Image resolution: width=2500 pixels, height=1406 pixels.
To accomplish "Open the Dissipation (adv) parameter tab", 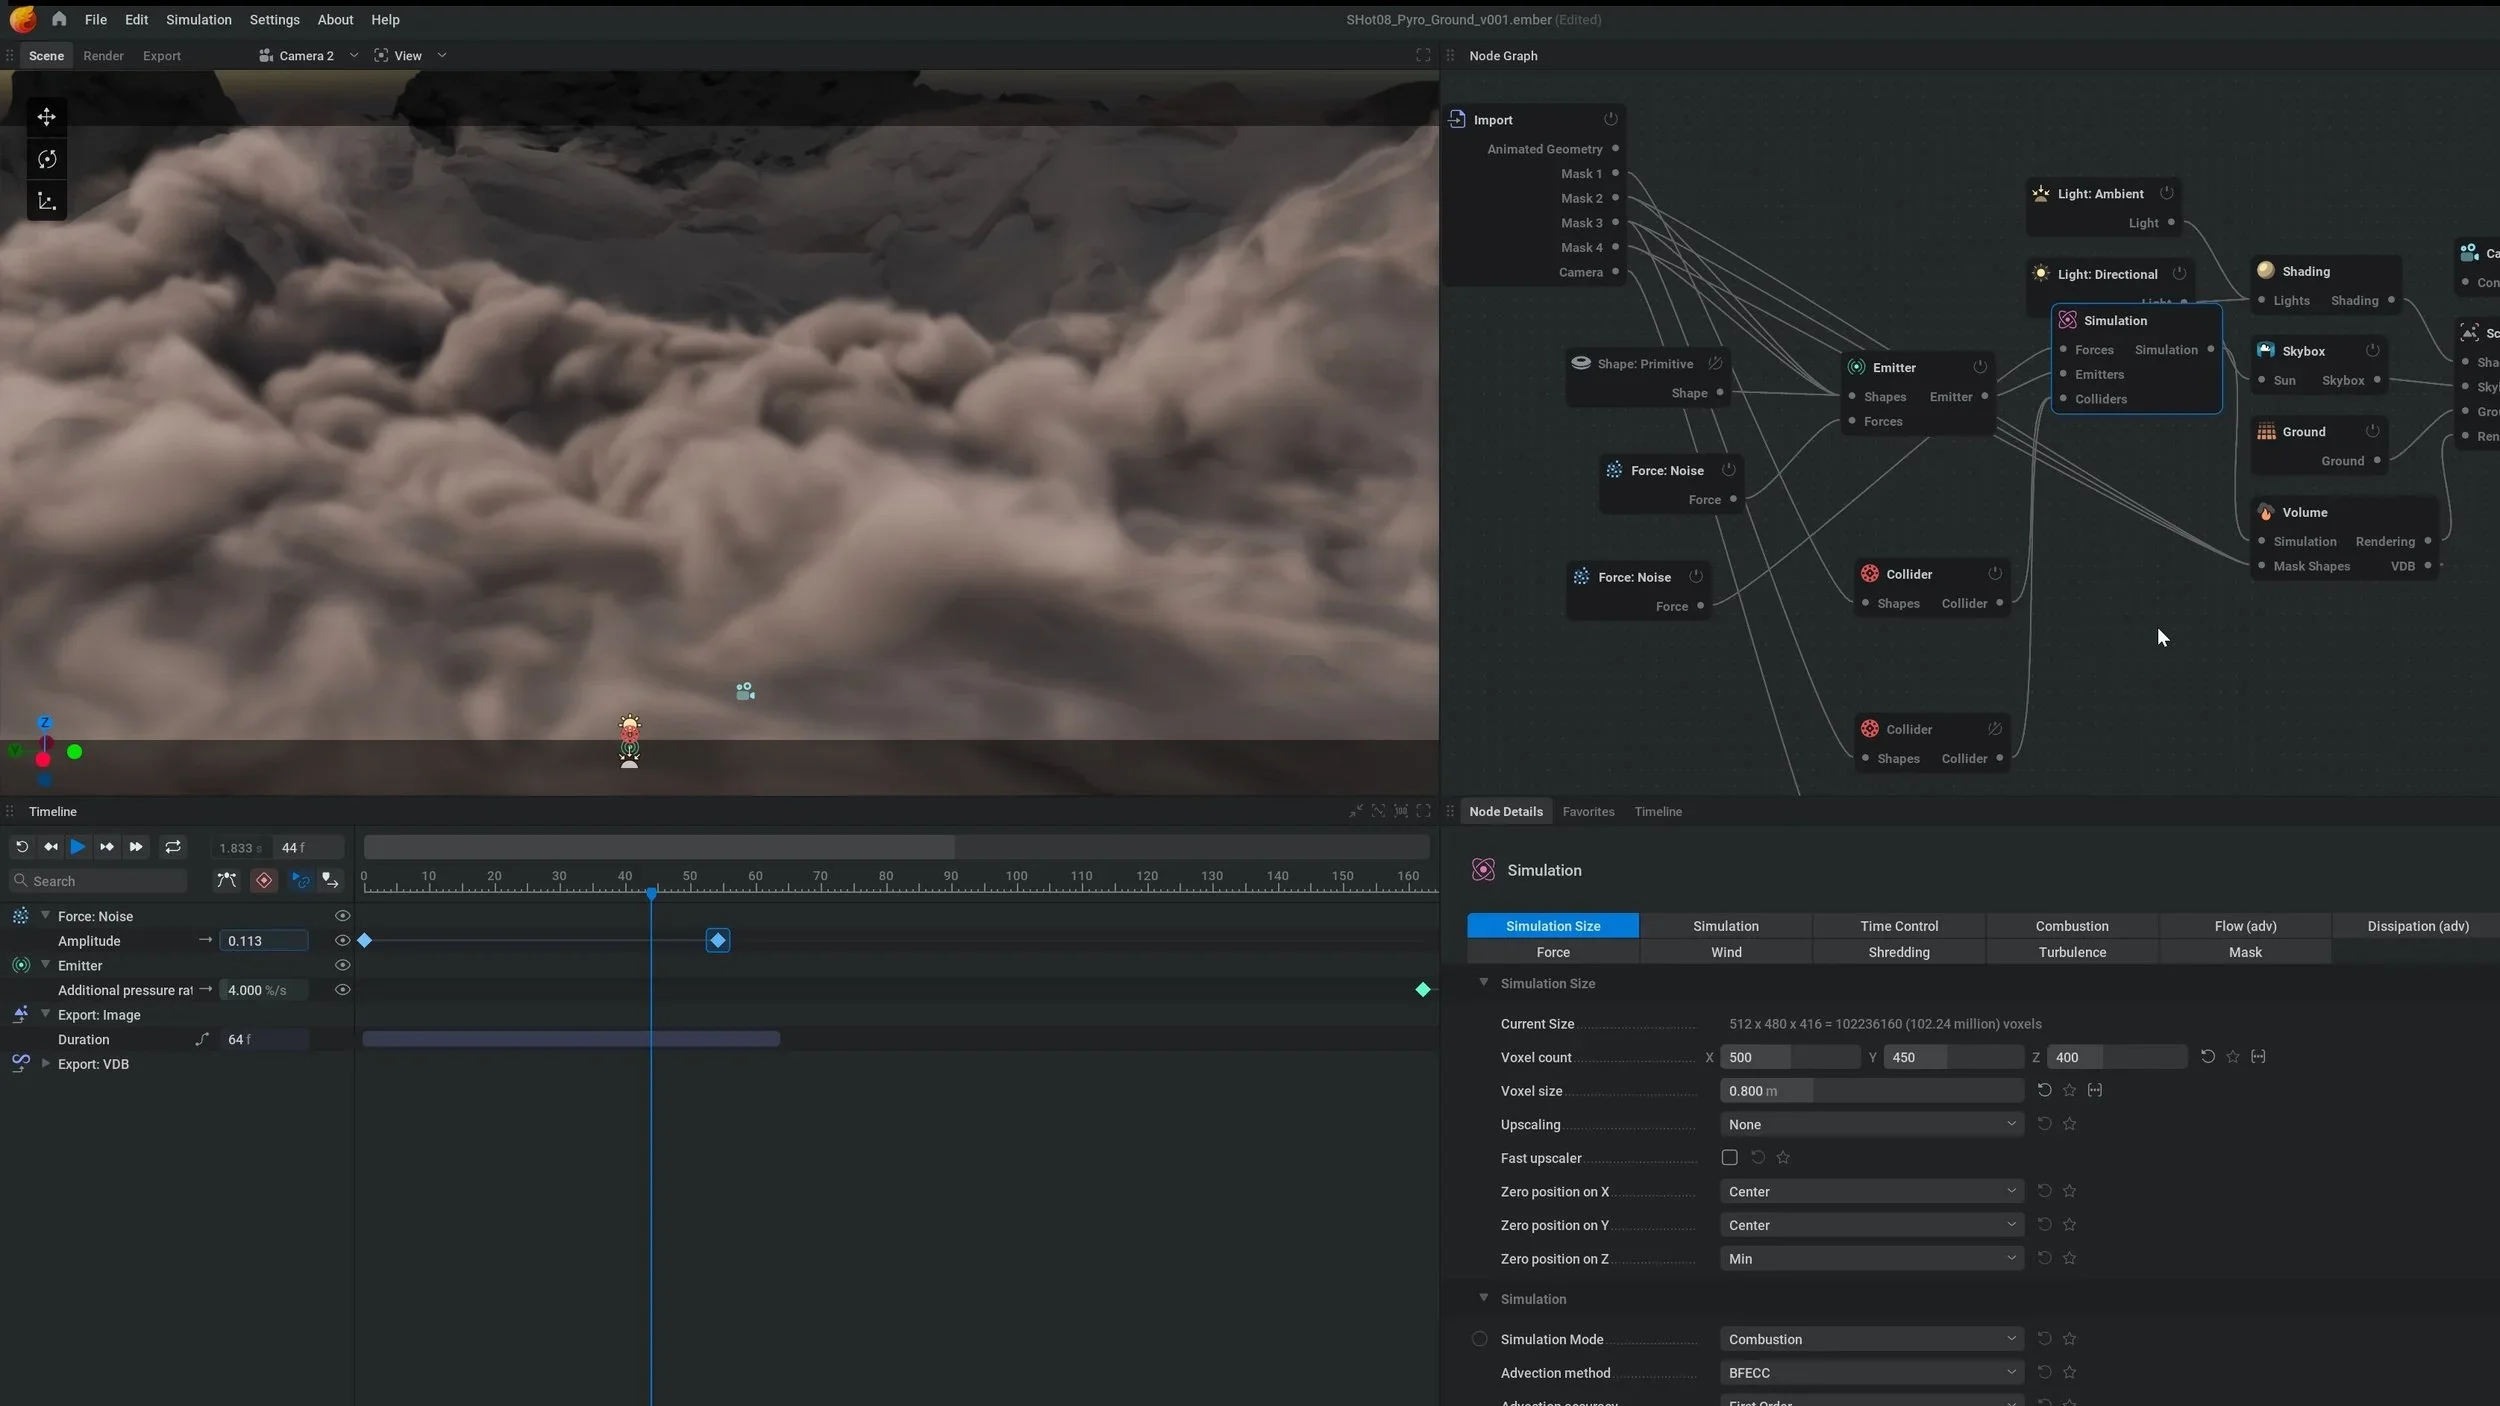I will (x=2417, y=926).
